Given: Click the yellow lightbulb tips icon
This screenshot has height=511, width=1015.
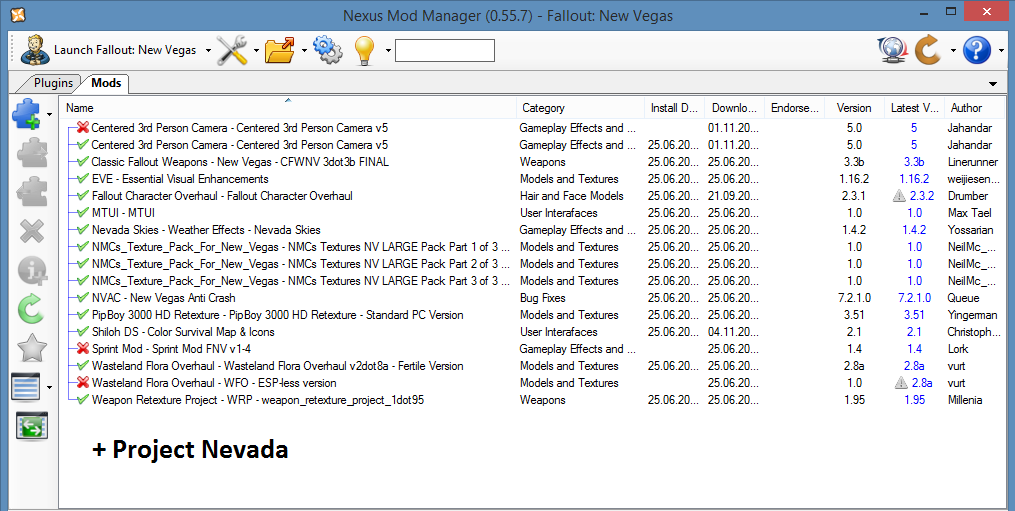Looking at the screenshot, I should [x=366, y=50].
